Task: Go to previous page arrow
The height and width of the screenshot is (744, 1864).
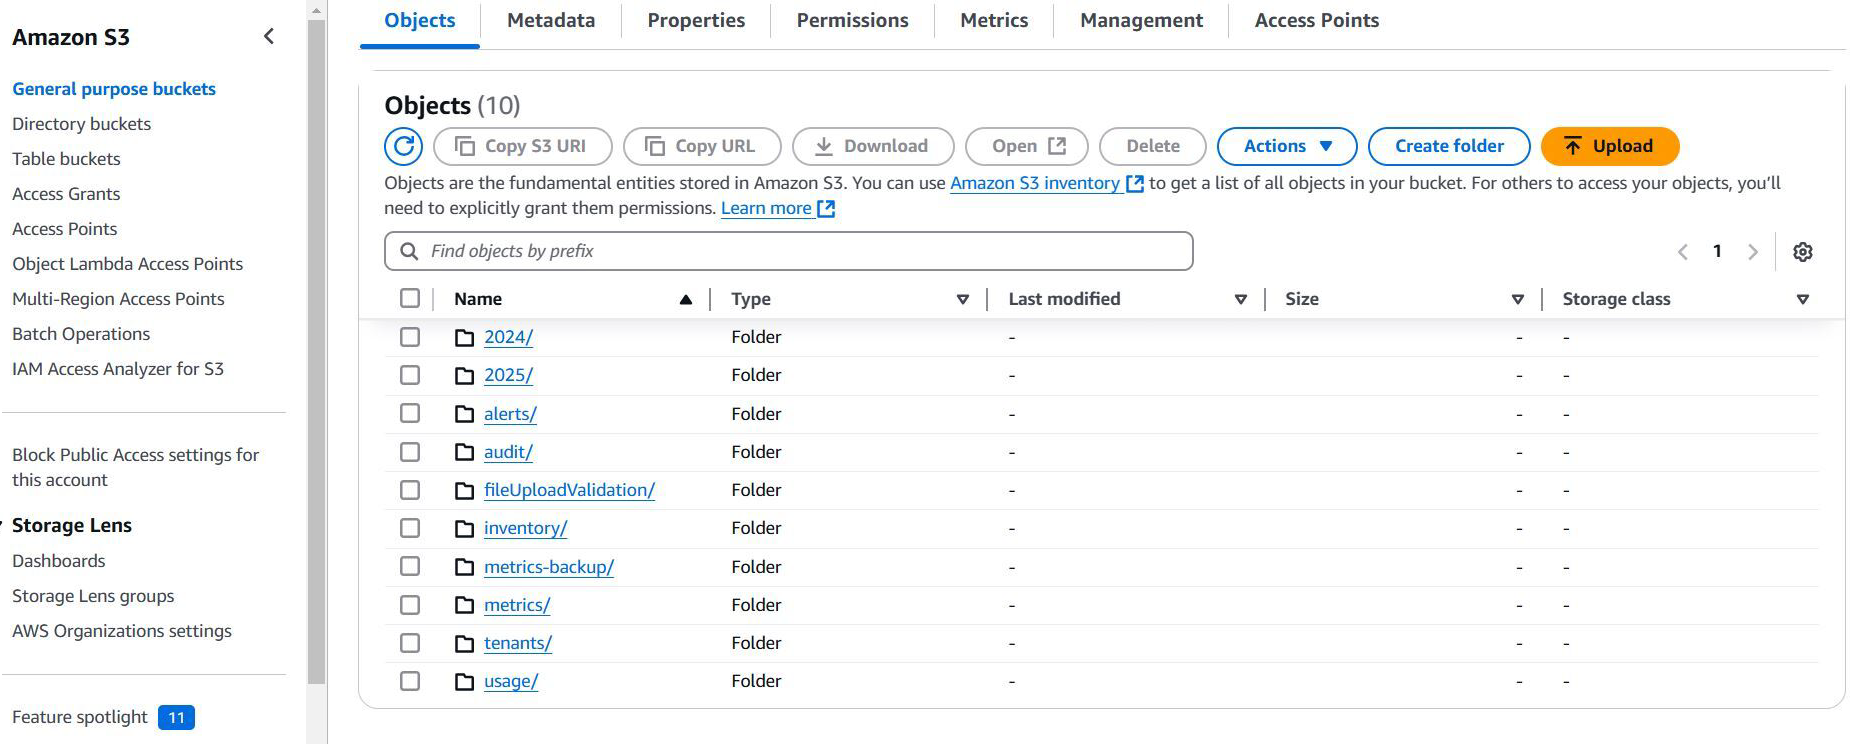Action: (x=1683, y=252)
